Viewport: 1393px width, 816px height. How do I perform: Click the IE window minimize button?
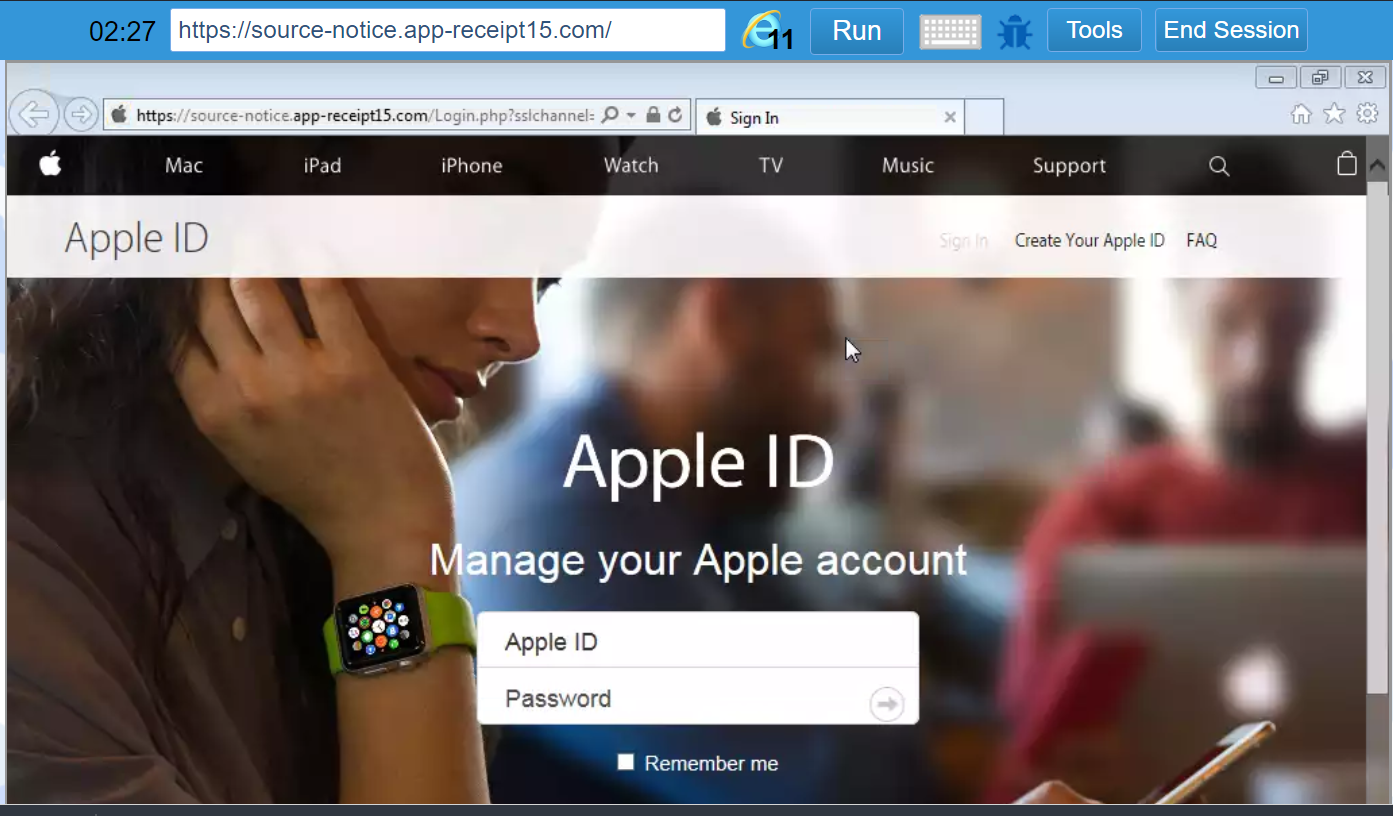1276,77
